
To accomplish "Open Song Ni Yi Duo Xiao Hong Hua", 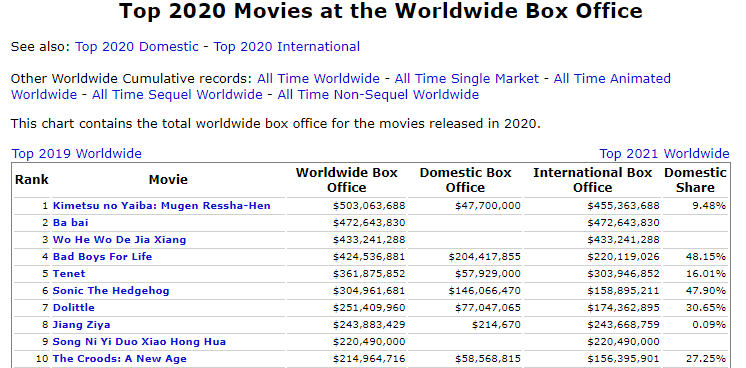I will [x=139, y=342].
